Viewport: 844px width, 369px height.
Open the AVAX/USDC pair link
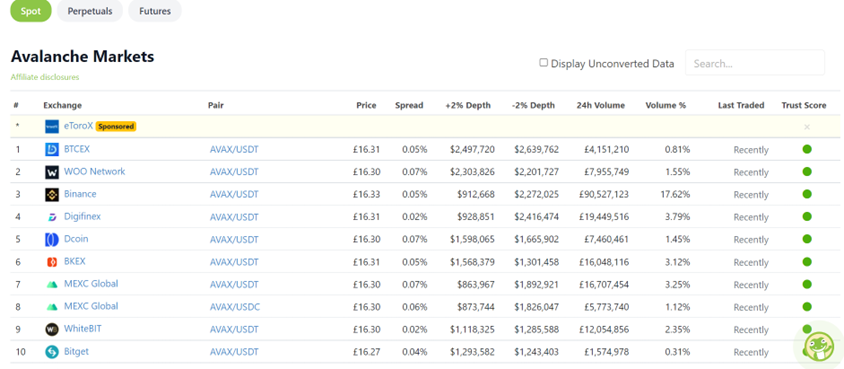(x=235, y=307)
